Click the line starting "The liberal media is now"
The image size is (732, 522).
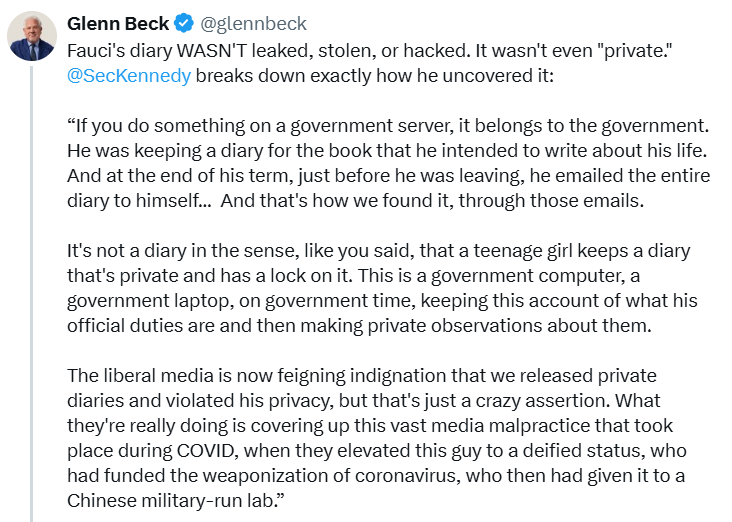362,375
